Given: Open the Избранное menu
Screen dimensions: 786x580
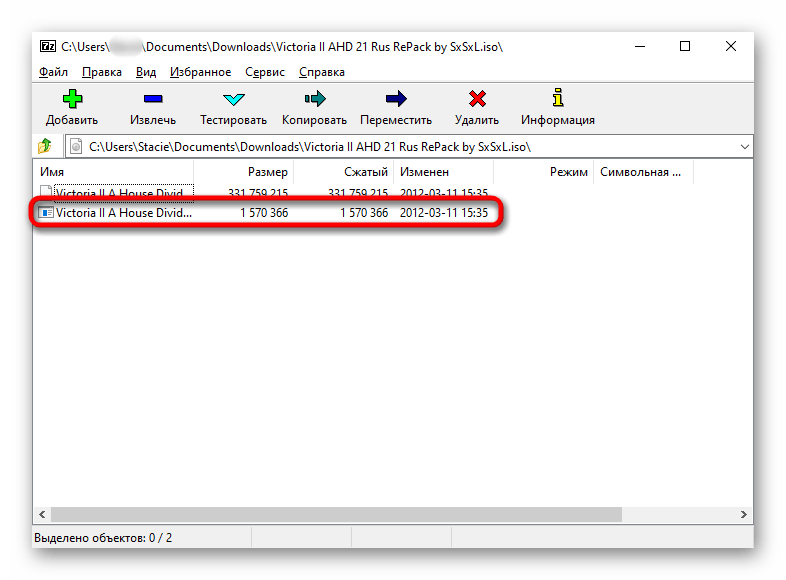Looking at the screenshot, I should (201, 72).
